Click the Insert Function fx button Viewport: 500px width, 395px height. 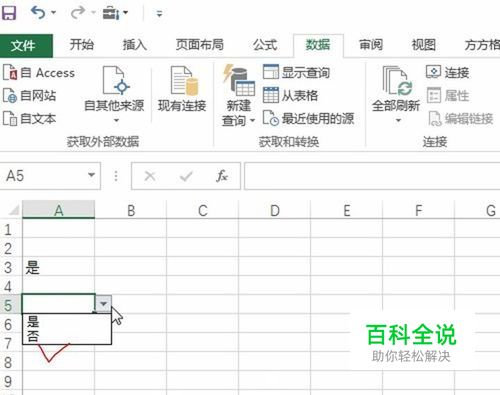(222, 176)
